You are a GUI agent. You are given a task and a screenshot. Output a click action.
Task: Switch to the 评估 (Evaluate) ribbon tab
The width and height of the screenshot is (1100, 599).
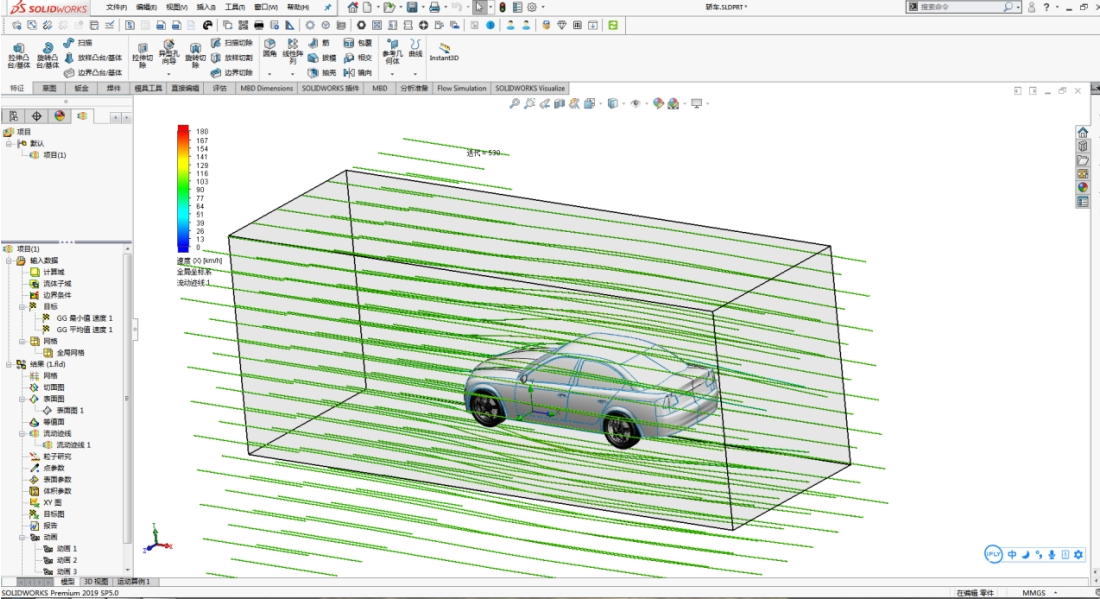click(x=220, y=88)
